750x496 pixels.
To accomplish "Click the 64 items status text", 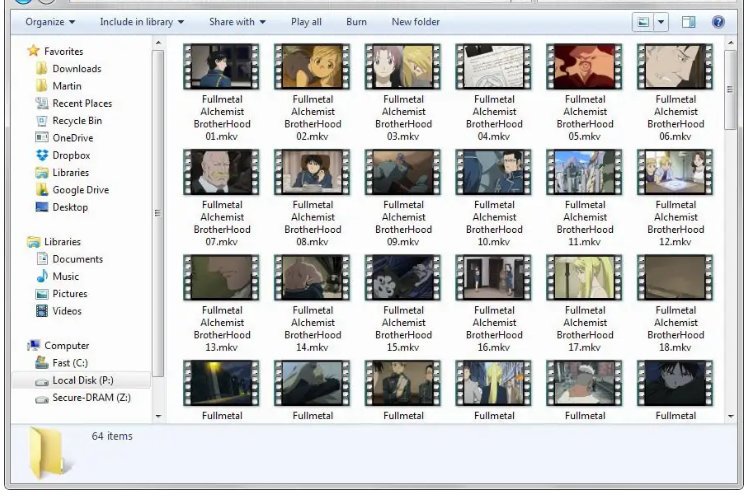I will click(x=112, y=436).
